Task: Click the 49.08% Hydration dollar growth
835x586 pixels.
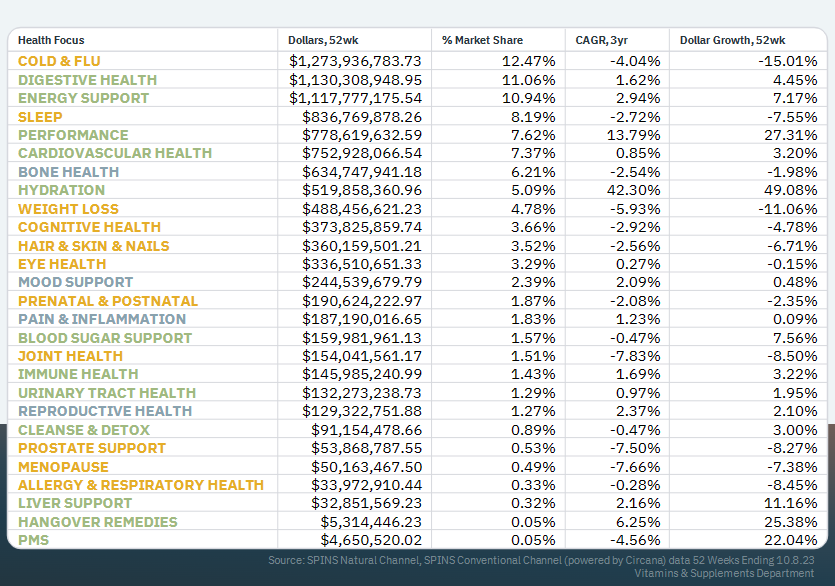Action: click(x=791, y=190)
